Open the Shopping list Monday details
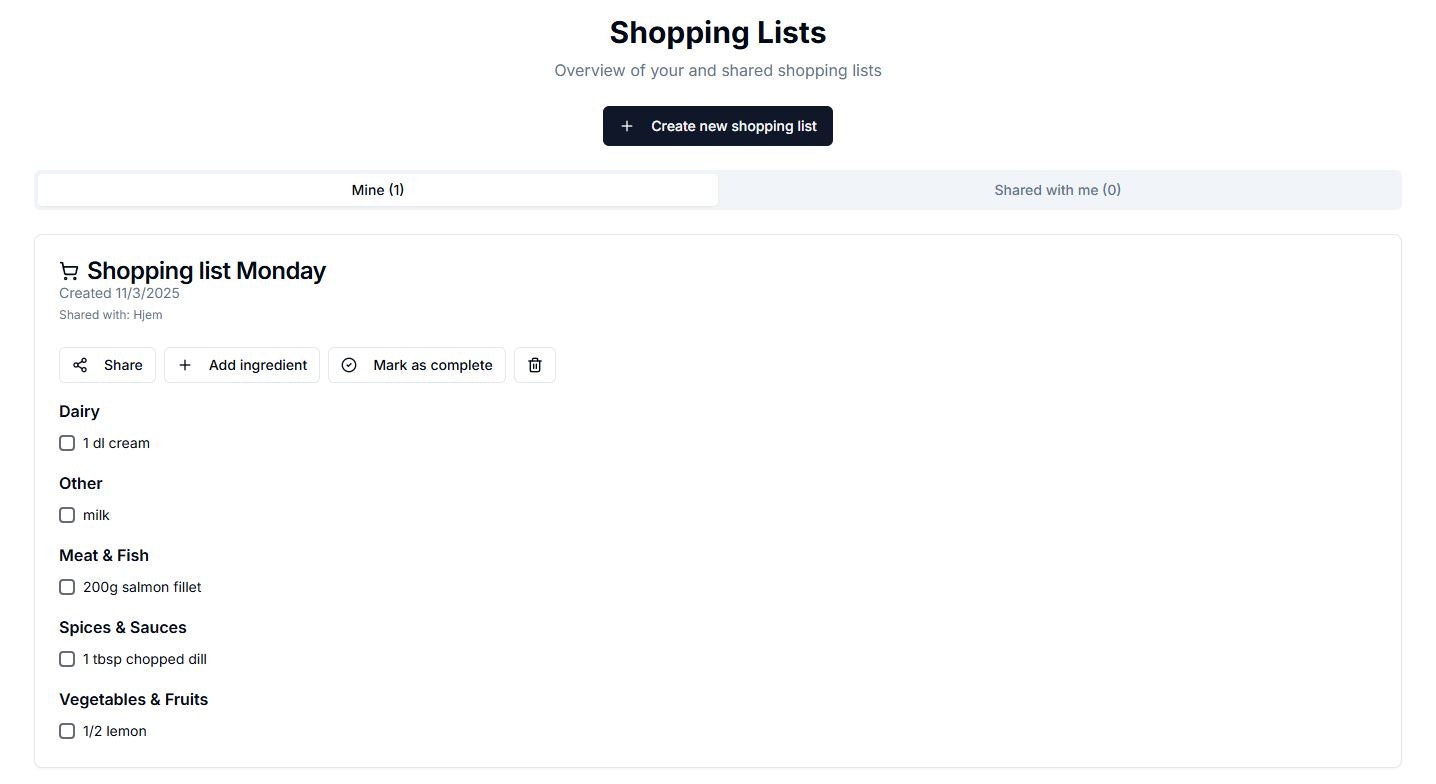1436x784 pixels. [205, 270]
